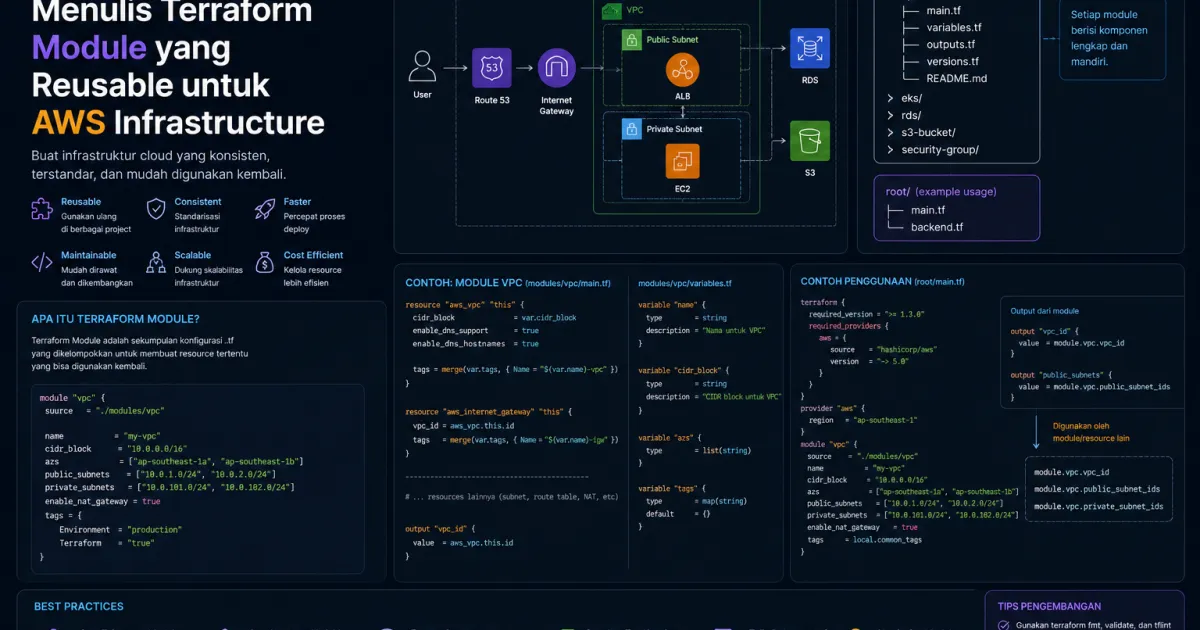Click the Consistent shield icon
Image resolution: width=1200 pixels, height=630 pixels.
[156, 209]
